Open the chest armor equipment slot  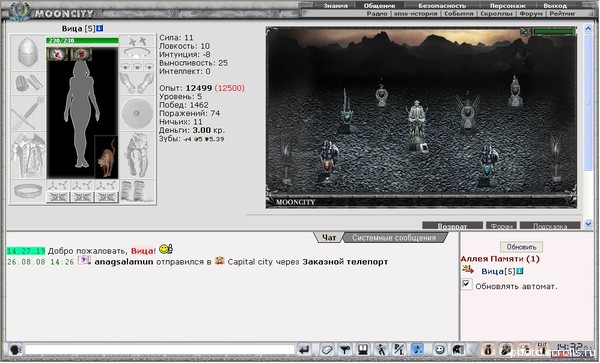[28, 155]
